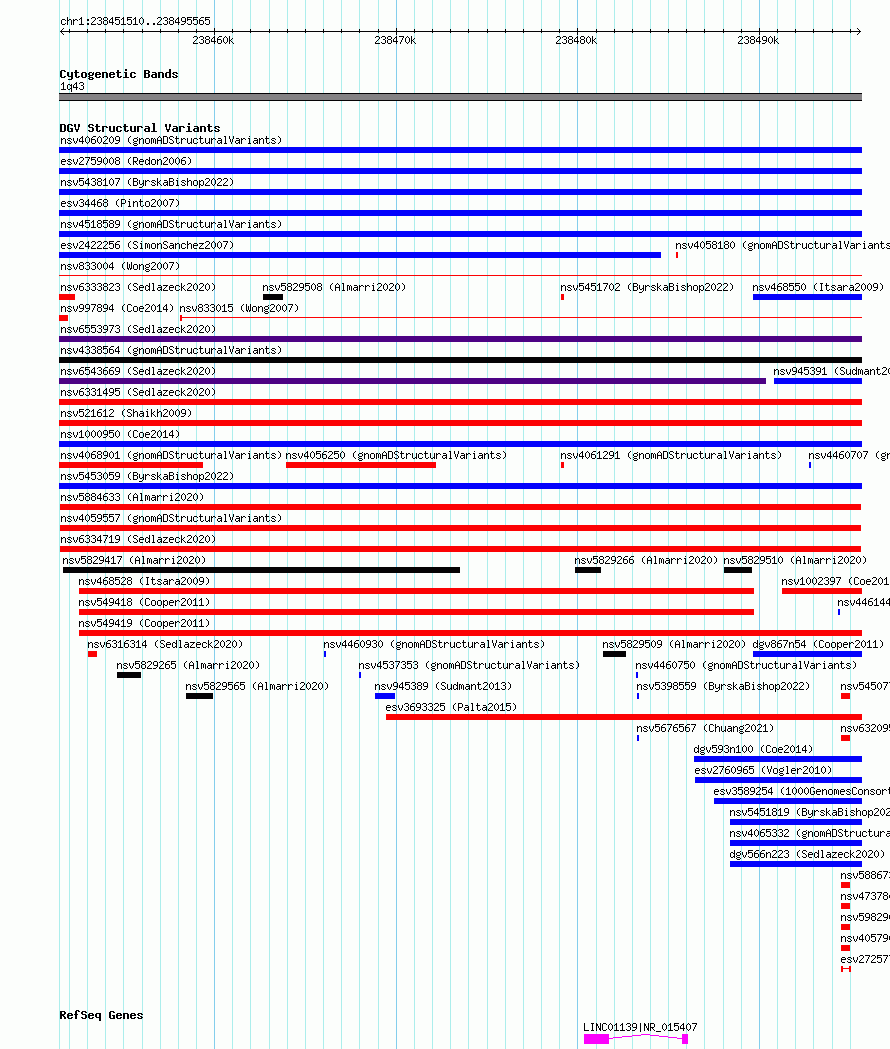890x1049 pixels.
Task: Click the 238480k ruler position
Action: pos(576,40)
